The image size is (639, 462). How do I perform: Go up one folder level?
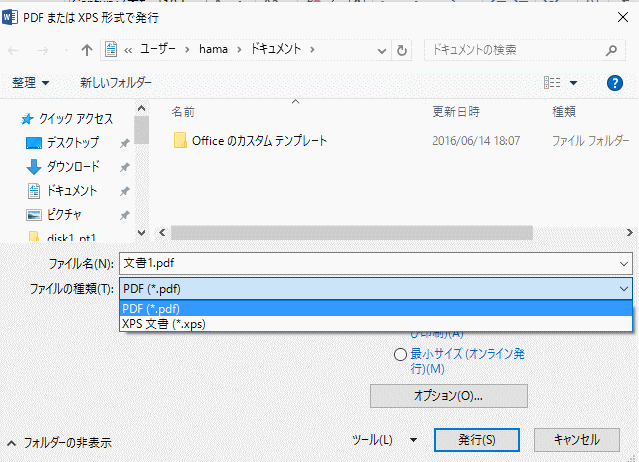click(86, 50)
